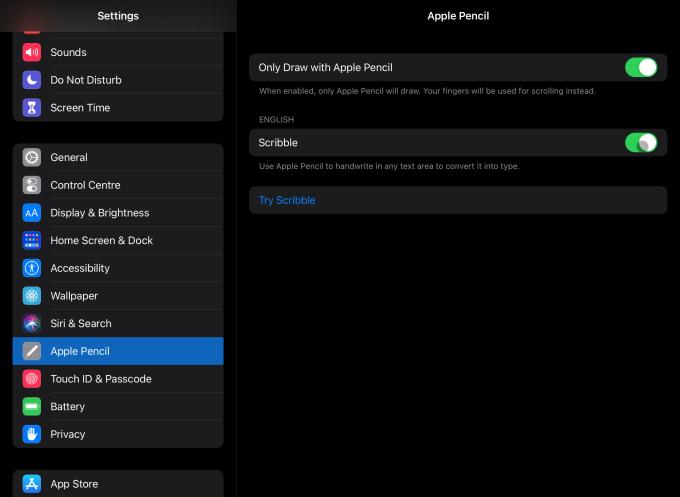Screen dimensions: 680x497
Task: Open Sounds settings
Action: coord(118,52)
